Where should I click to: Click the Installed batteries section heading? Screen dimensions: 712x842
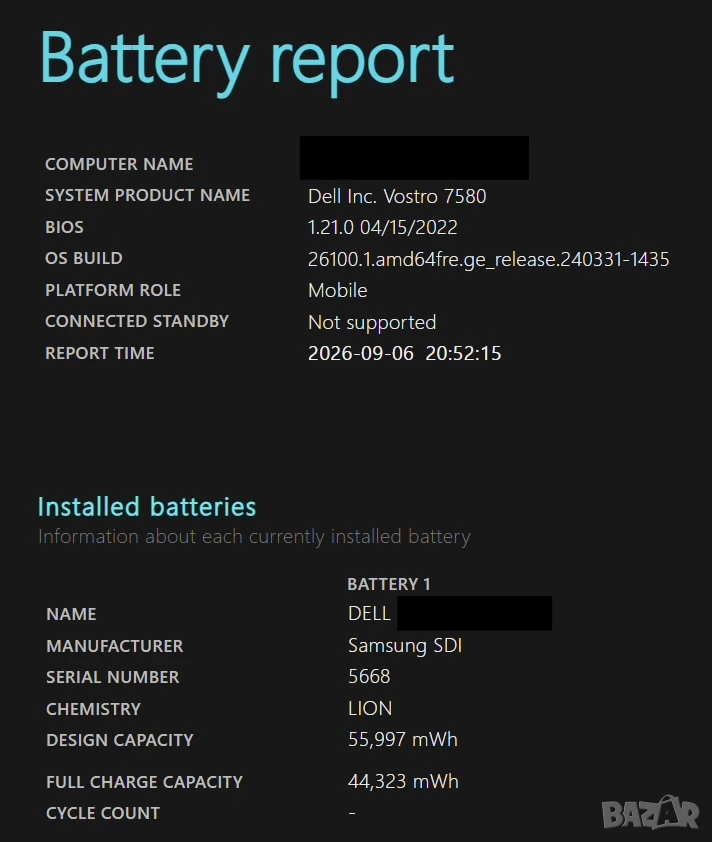click(147, 506)
